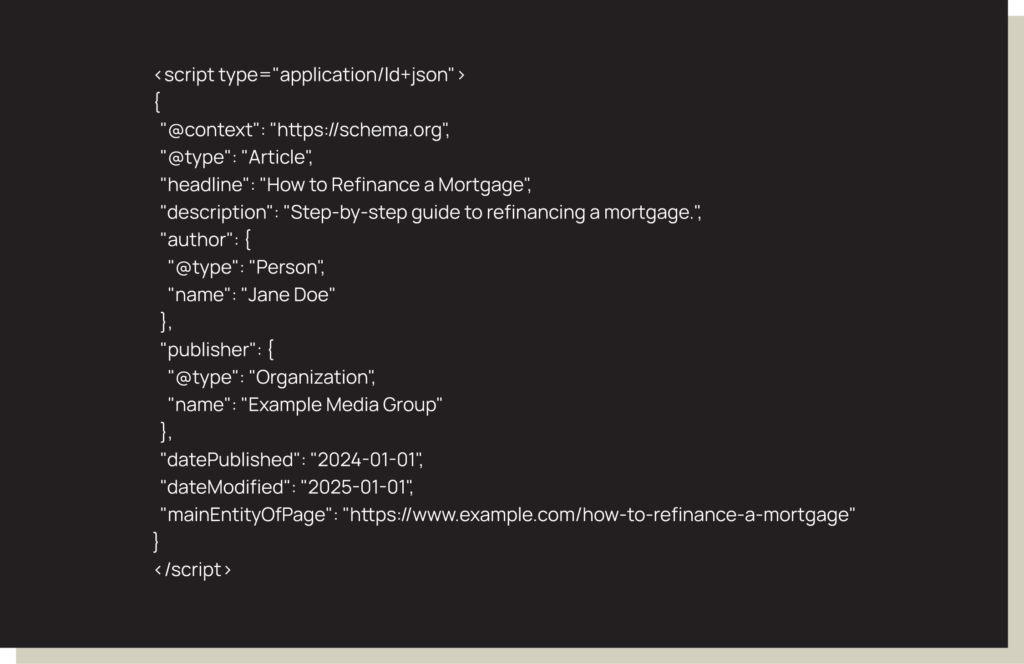Viewport: 1024px width, 664px height.
Task: Click the opening script tag line
Action: pyautogui.click(x=309, y=75)
